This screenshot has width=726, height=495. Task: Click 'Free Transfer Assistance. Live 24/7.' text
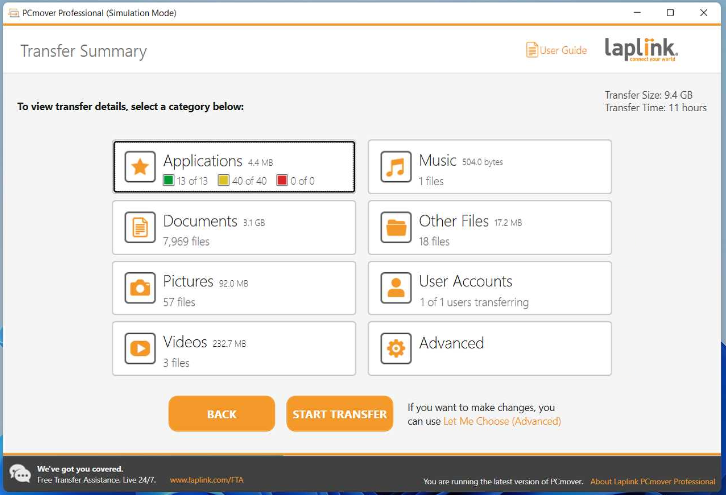pos(96,480)
